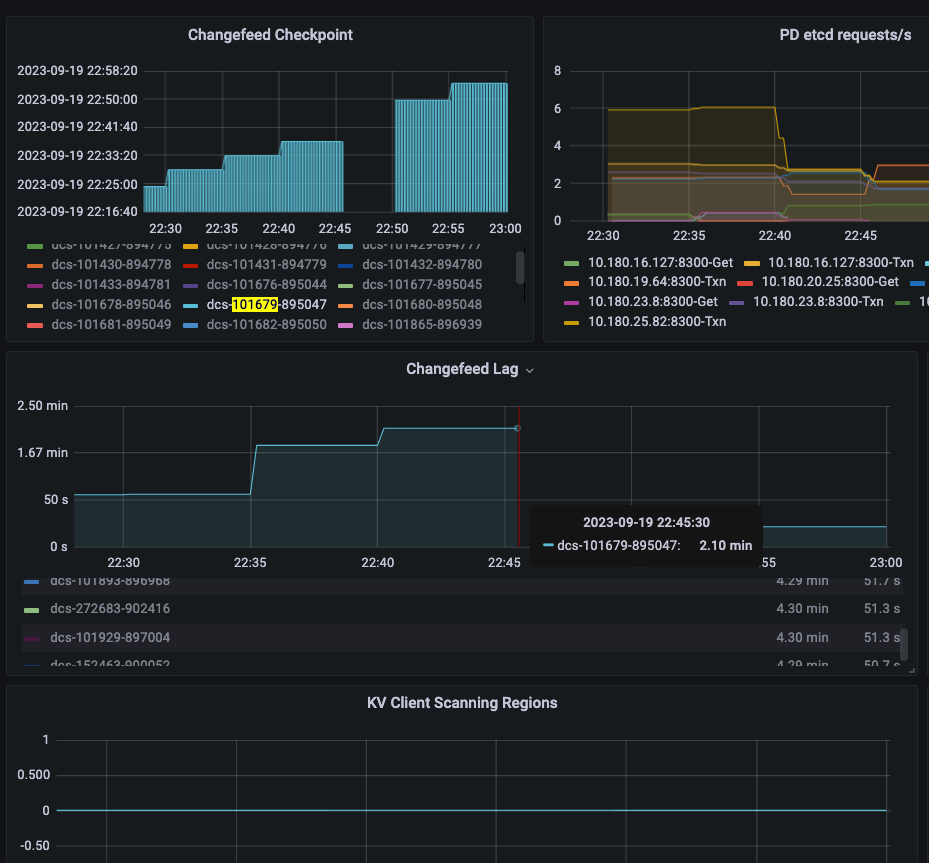Click color swatch of dcs-101431-894779
Viewport: 929px width, 863px height.
(191, 265)
